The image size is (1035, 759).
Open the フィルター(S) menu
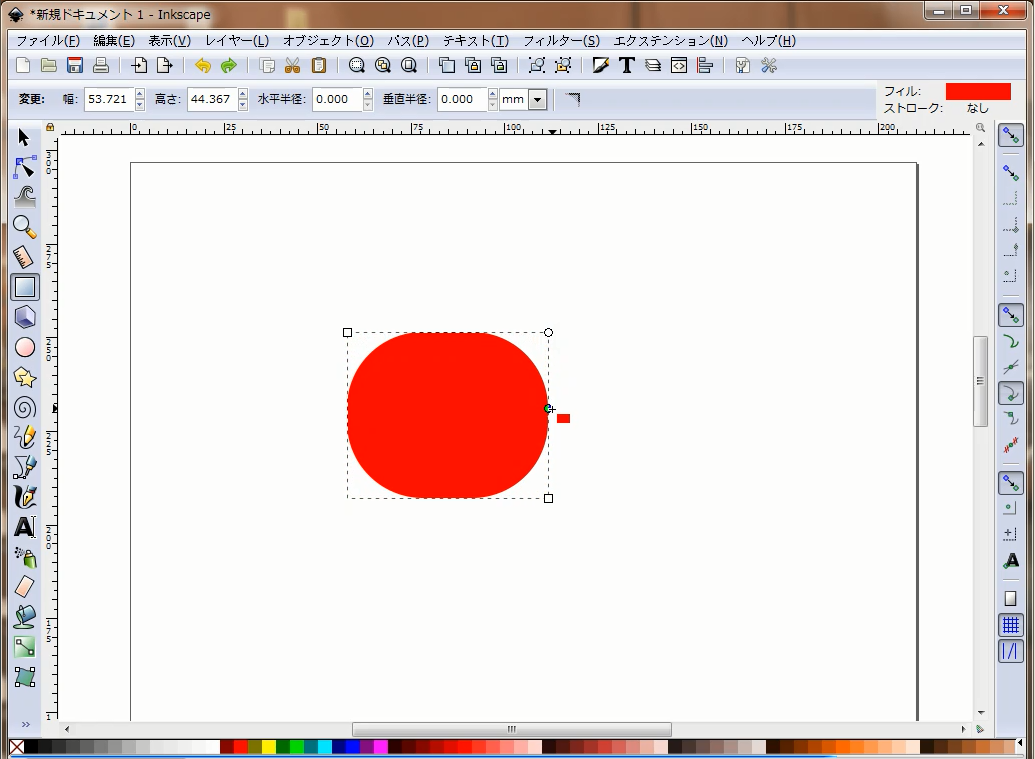561,41
